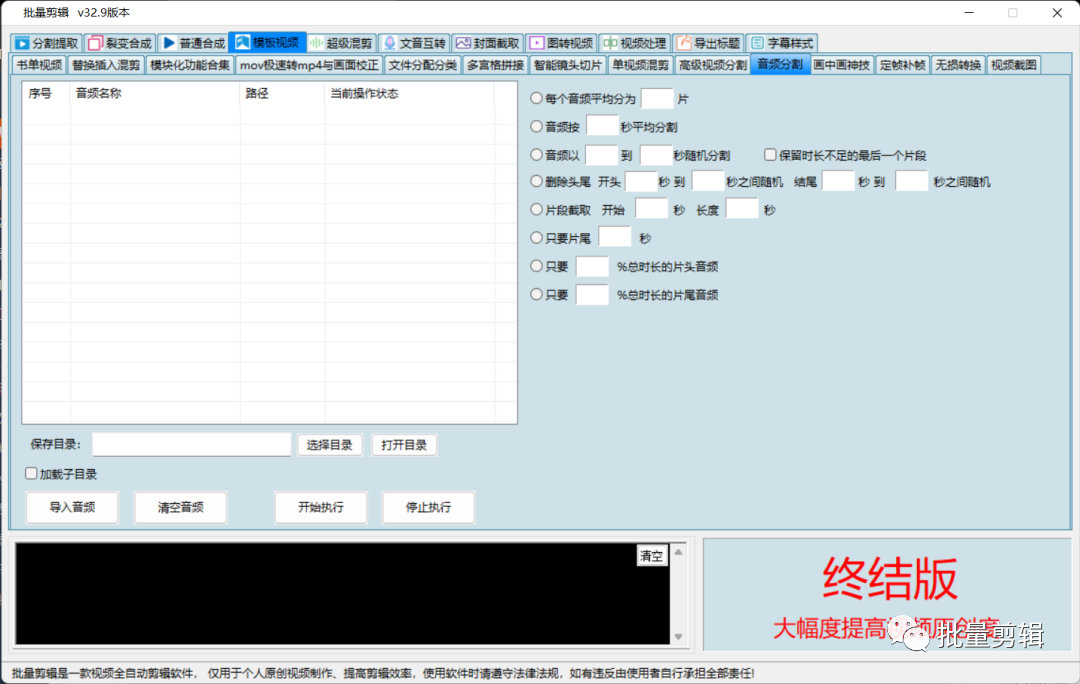The image size is (1080, 684).
Task: Click the 选择目录 button
Action: click(x=329, y=445)
